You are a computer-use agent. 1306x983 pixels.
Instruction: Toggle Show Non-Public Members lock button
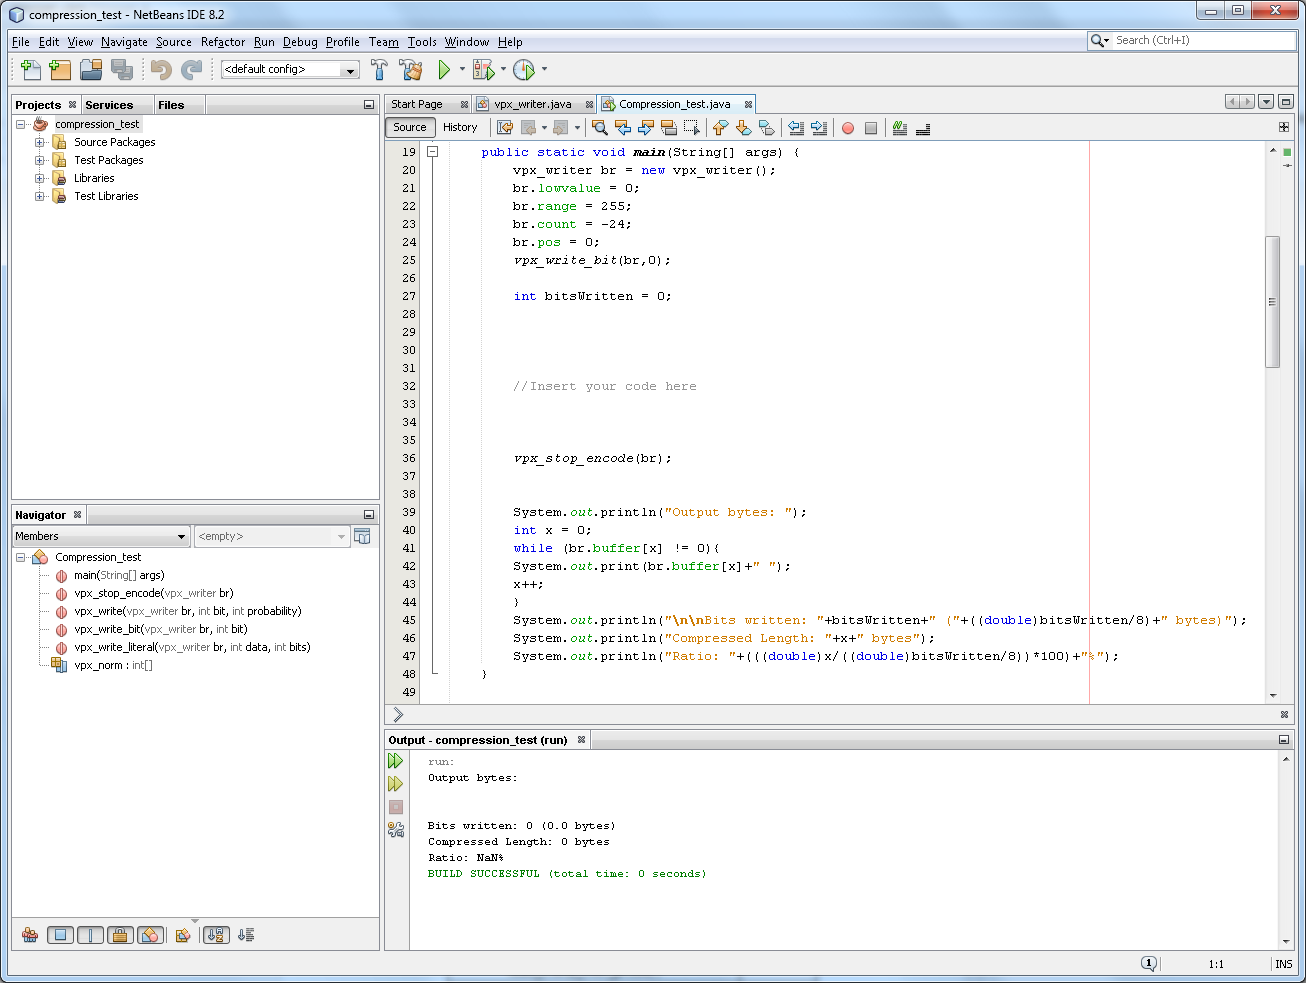pyautogui.click(x=120, y=935)
